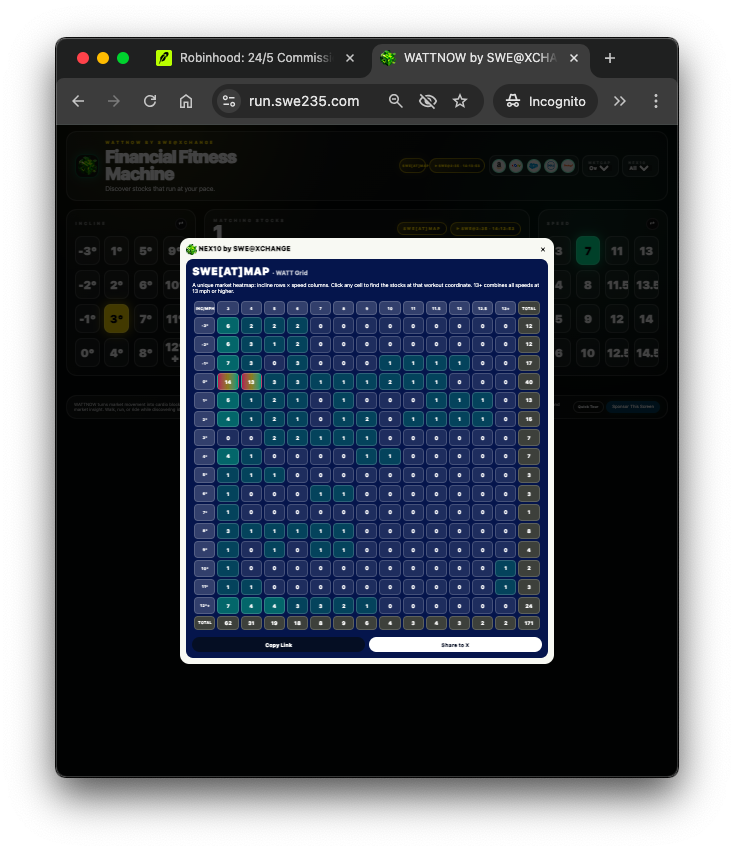734x851 pixels.
Task: Bookmark this page with the star icon
Action: 460,101
